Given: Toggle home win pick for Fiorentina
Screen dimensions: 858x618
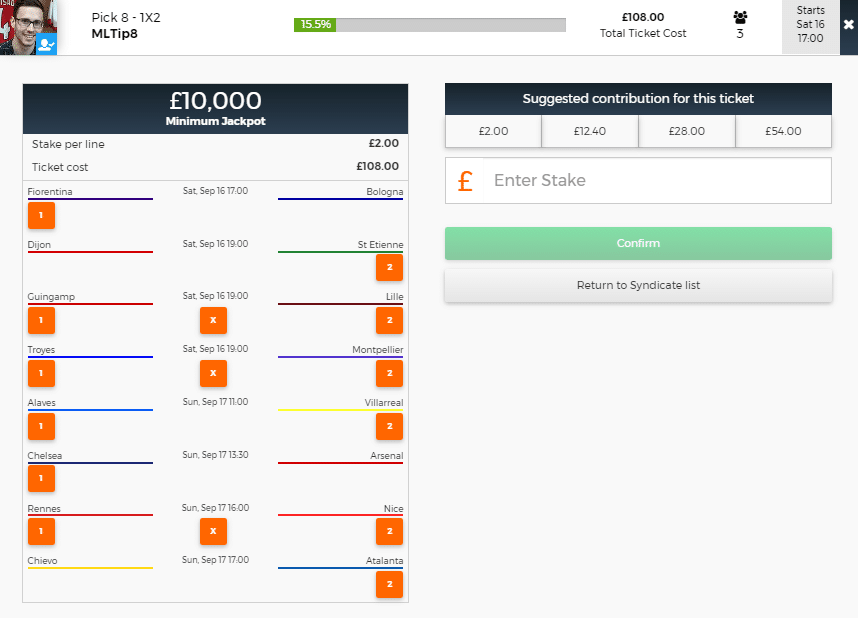Looking at the screenshot, I should pyautogui.click(x=41, y=215).
